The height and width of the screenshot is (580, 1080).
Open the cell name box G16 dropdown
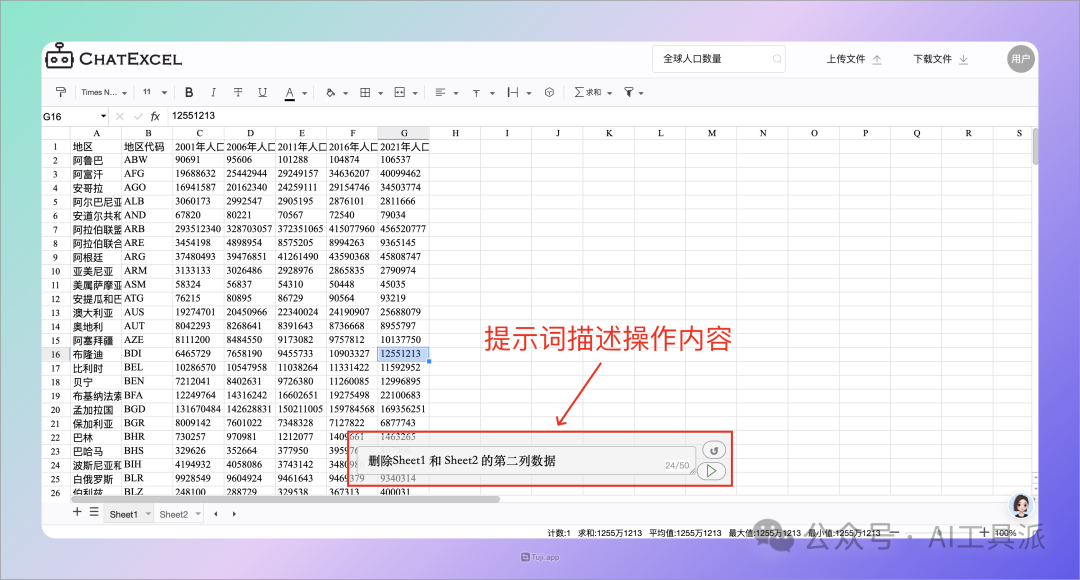(103, 116)
